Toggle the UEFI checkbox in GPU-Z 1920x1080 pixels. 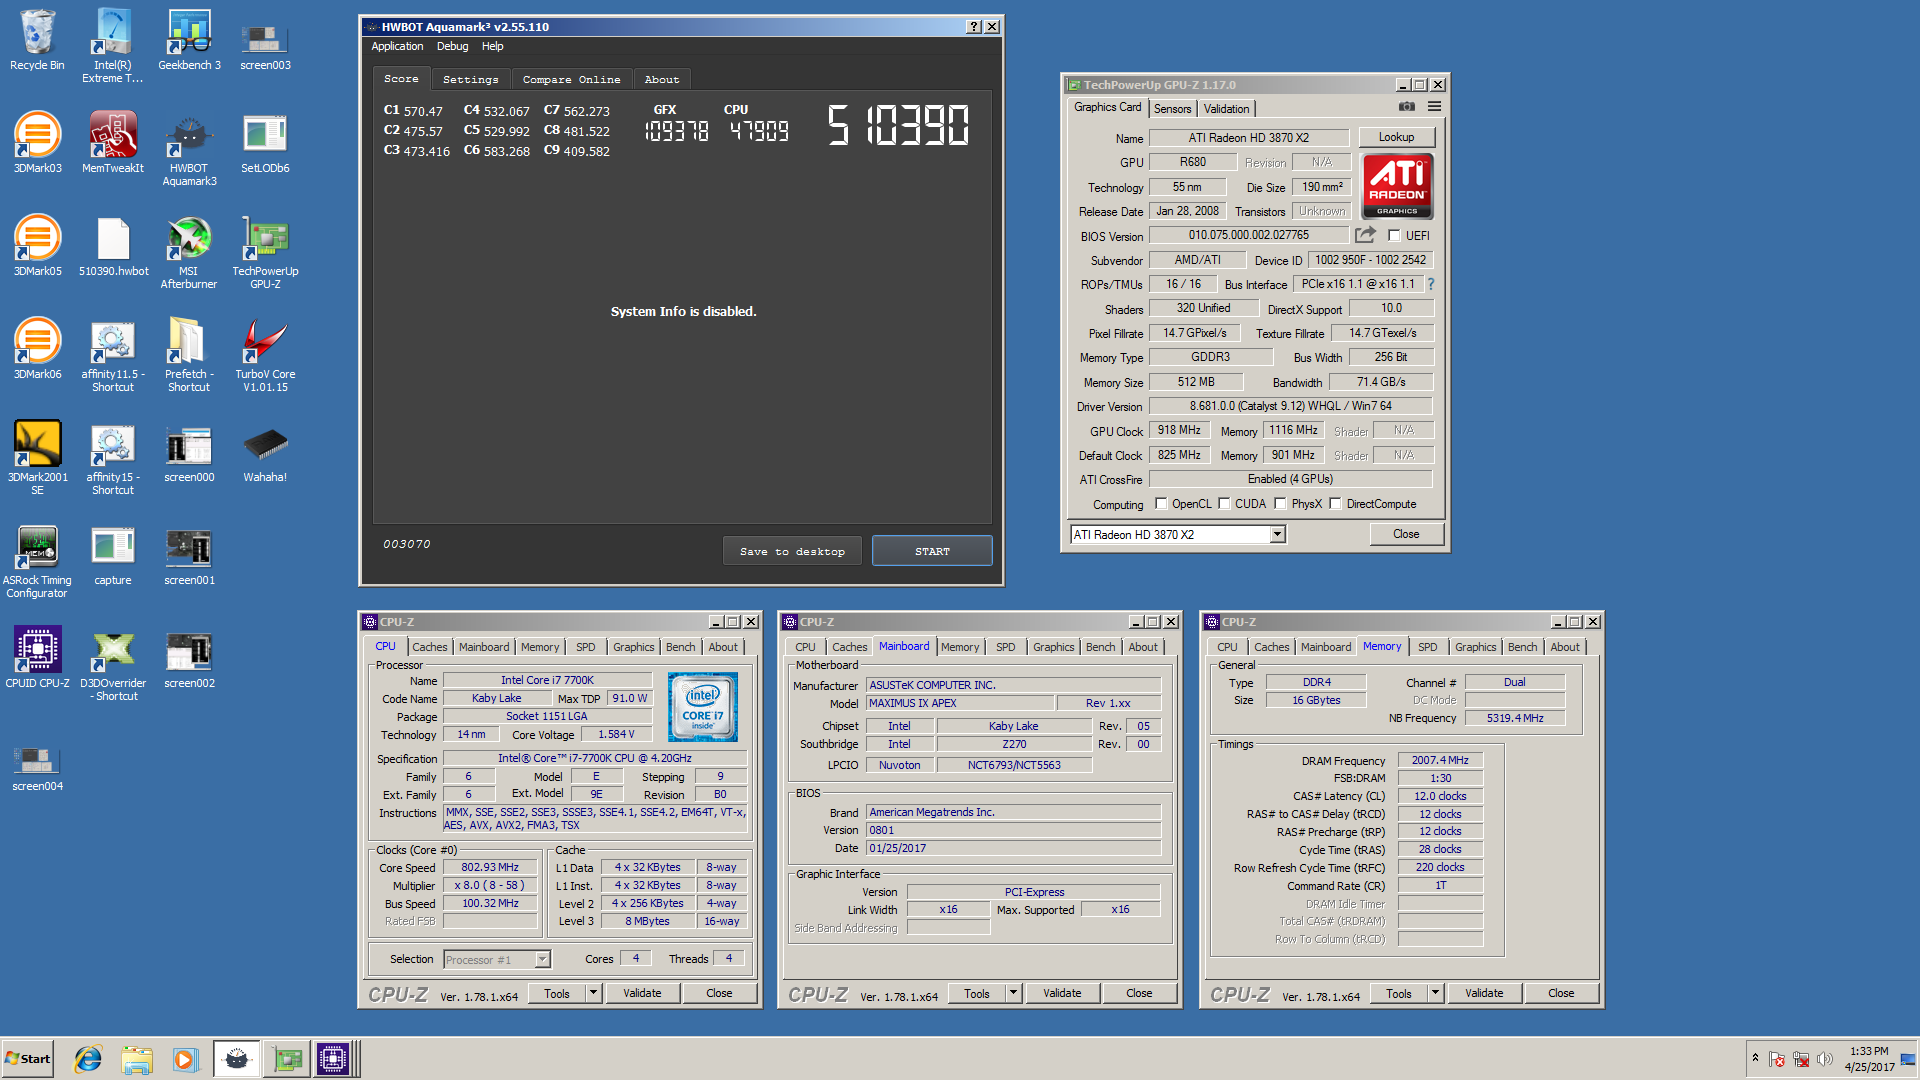point(1394,236)
